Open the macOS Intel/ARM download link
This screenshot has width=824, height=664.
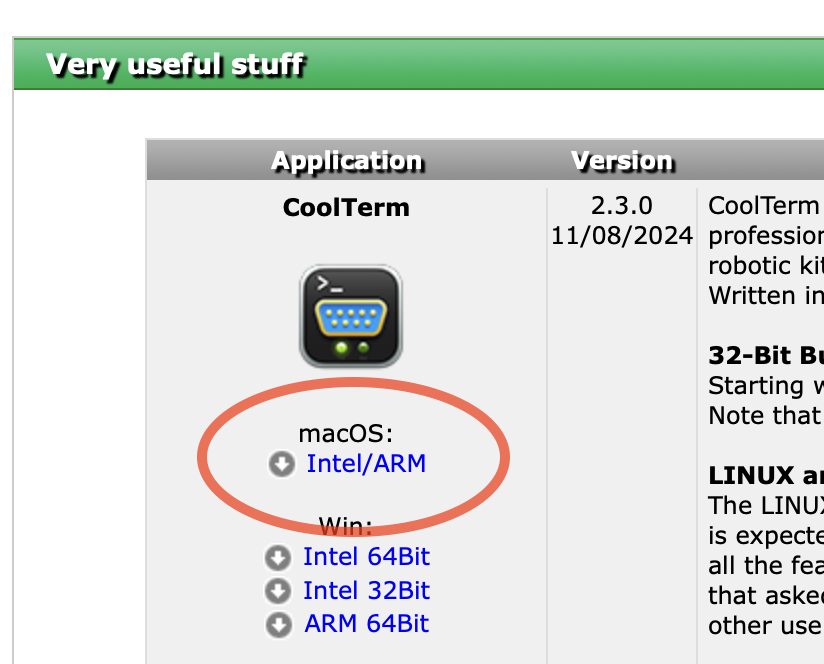point(366,463)
